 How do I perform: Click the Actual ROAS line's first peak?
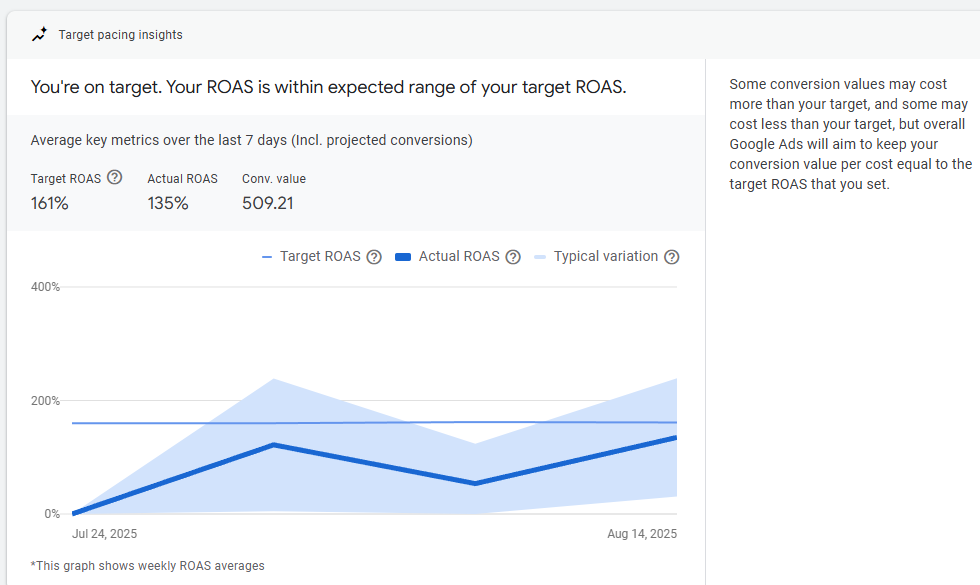[x=274, y=445]
